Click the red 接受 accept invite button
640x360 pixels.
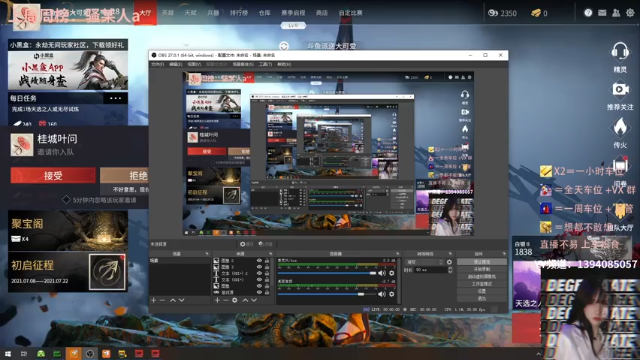(53, 176)
